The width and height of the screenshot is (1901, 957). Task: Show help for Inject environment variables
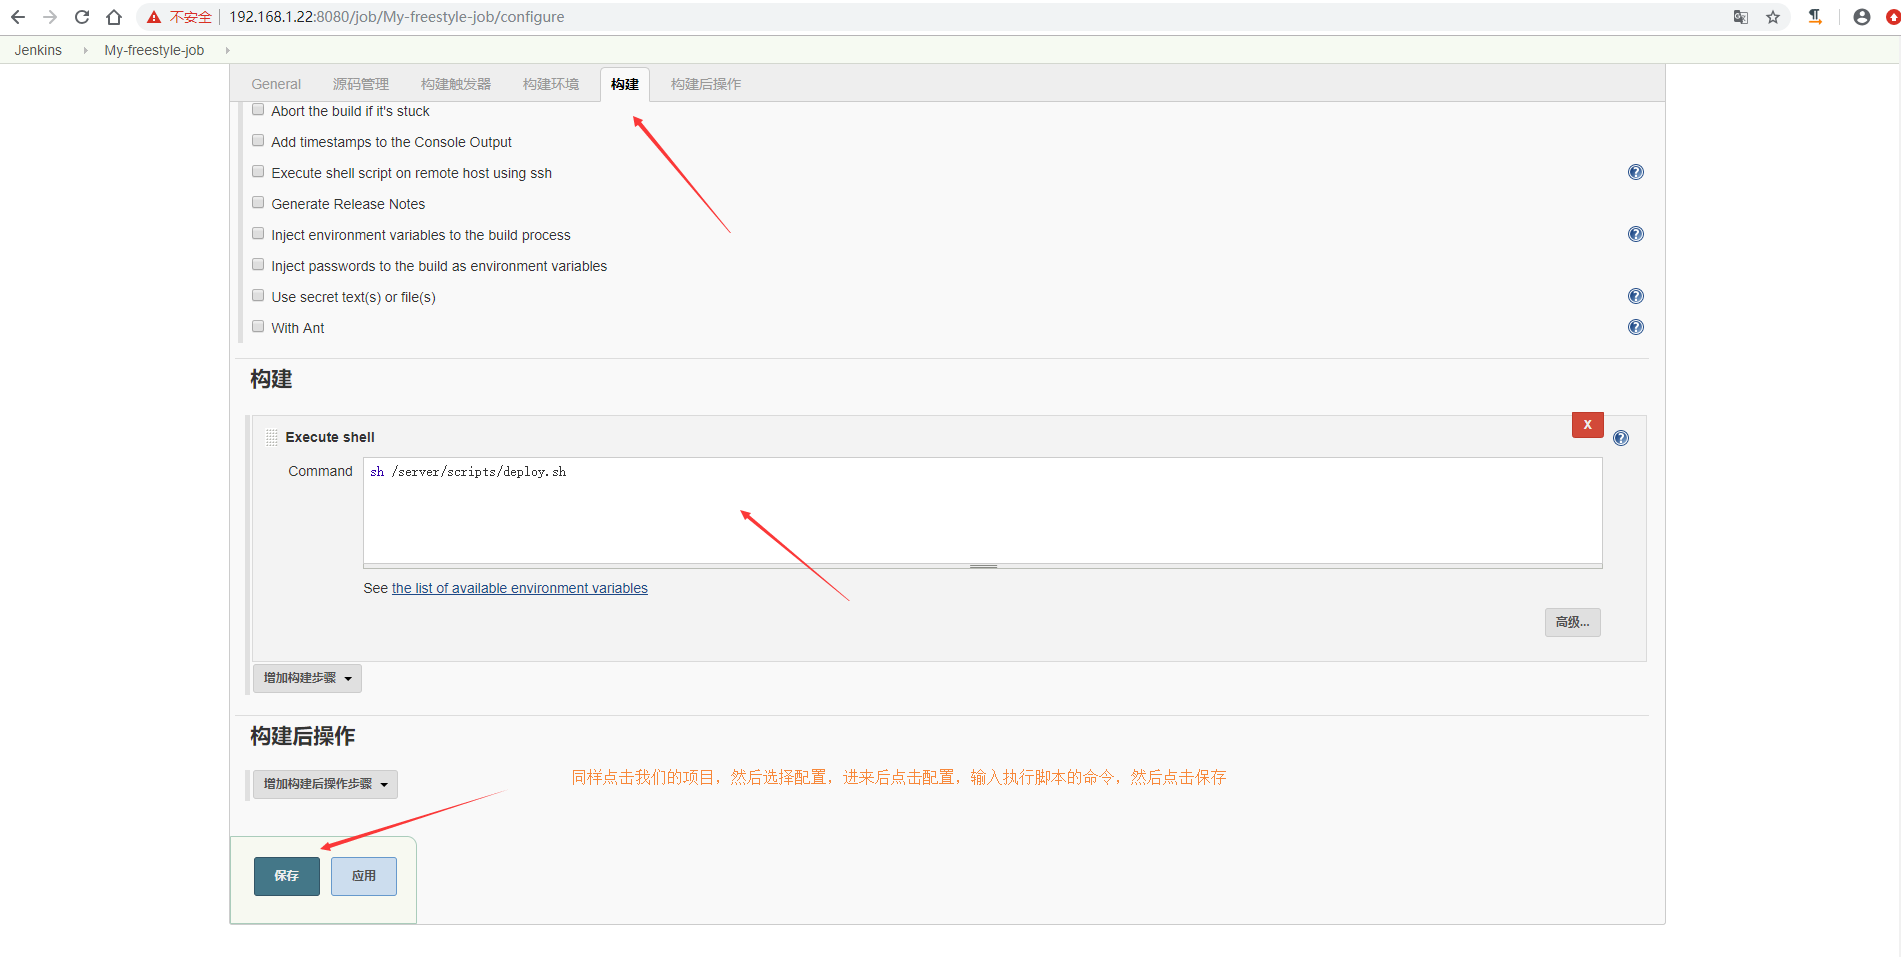pos(1636,234)
